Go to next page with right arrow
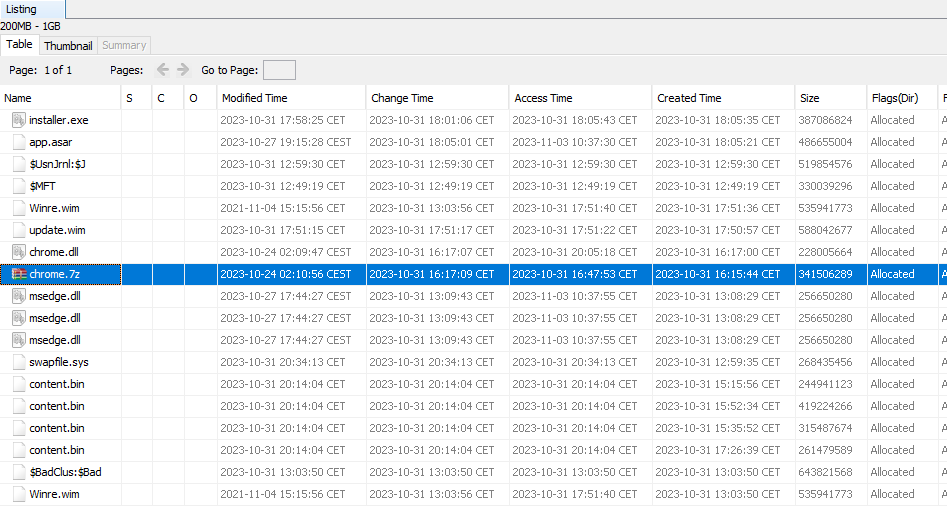The height and width of the screenshot is (513, 947). [183, 70]
